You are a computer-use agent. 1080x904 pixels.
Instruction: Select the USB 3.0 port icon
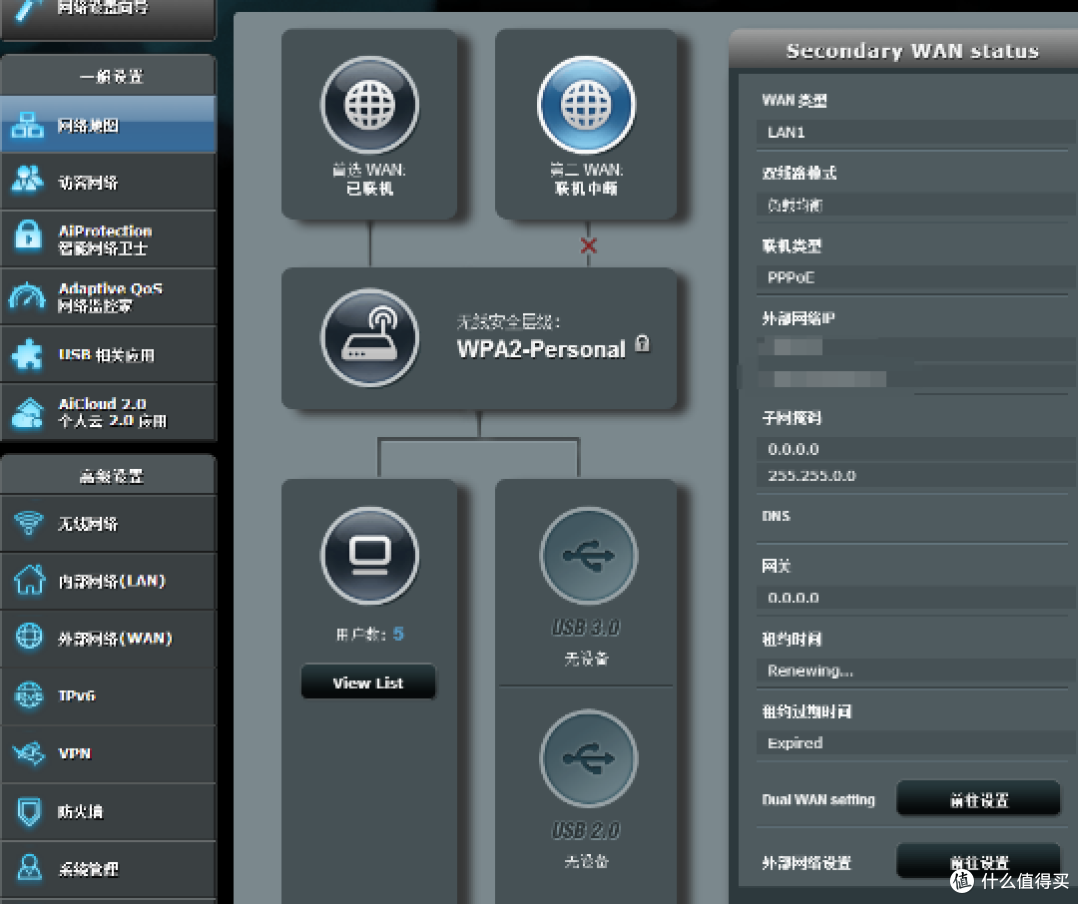point(588,556)
